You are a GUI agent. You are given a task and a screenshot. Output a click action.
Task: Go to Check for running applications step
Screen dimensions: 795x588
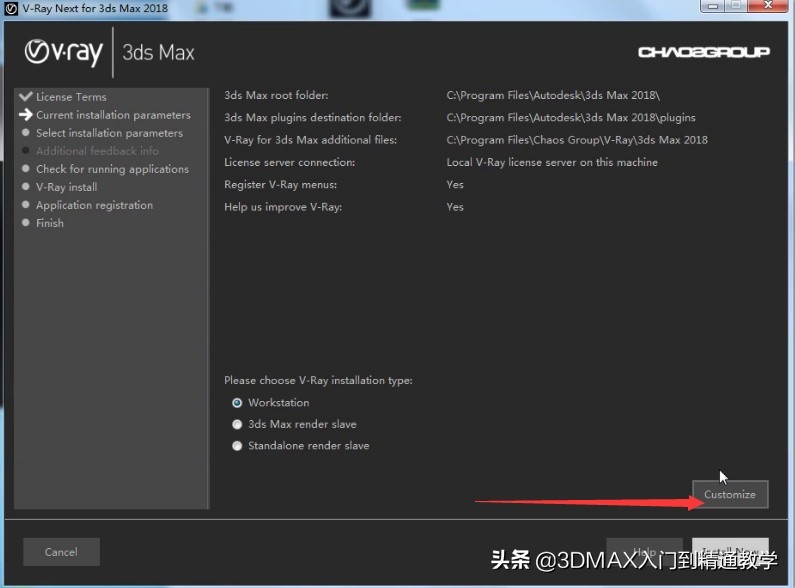[x=113, y=169]
